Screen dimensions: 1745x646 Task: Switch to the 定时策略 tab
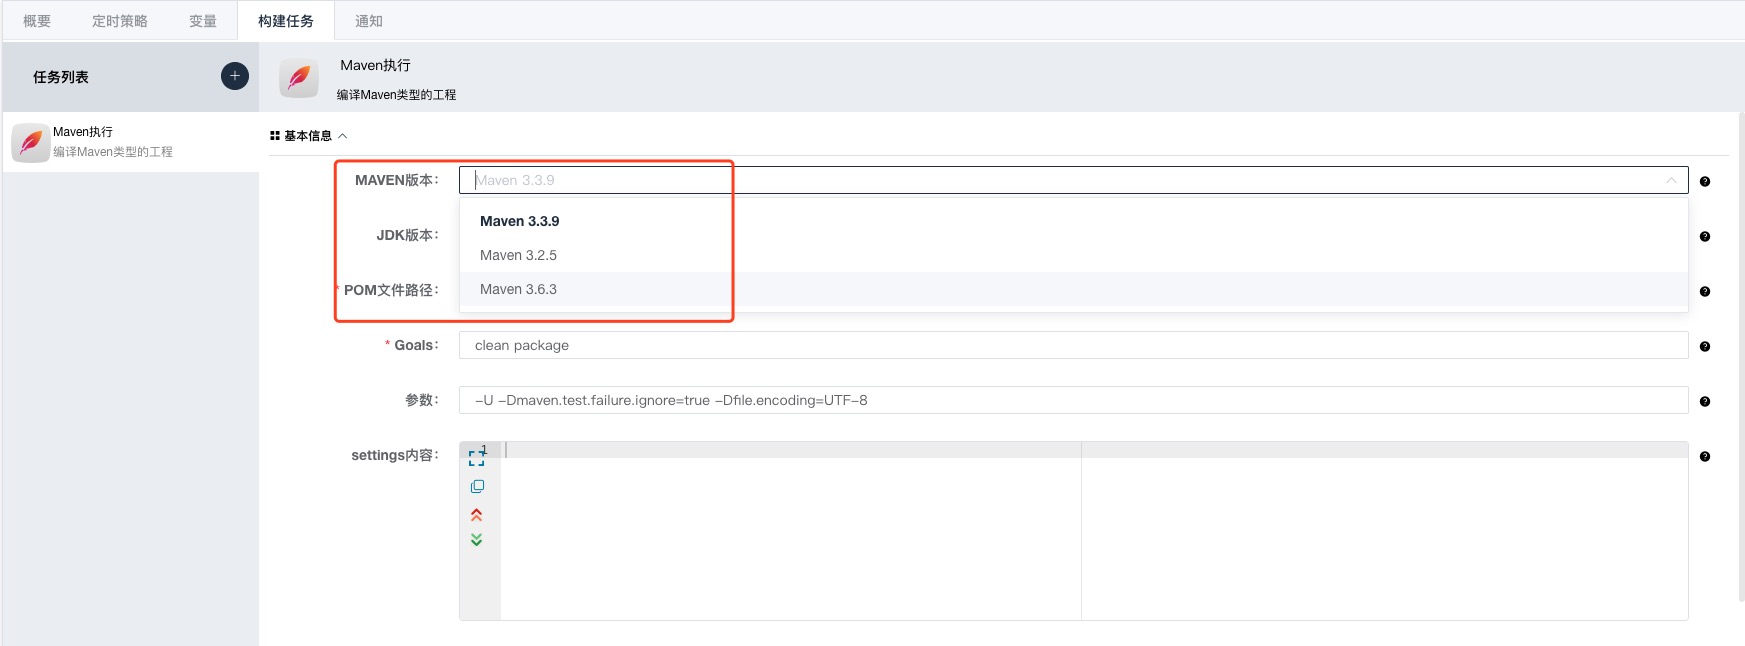120,21
